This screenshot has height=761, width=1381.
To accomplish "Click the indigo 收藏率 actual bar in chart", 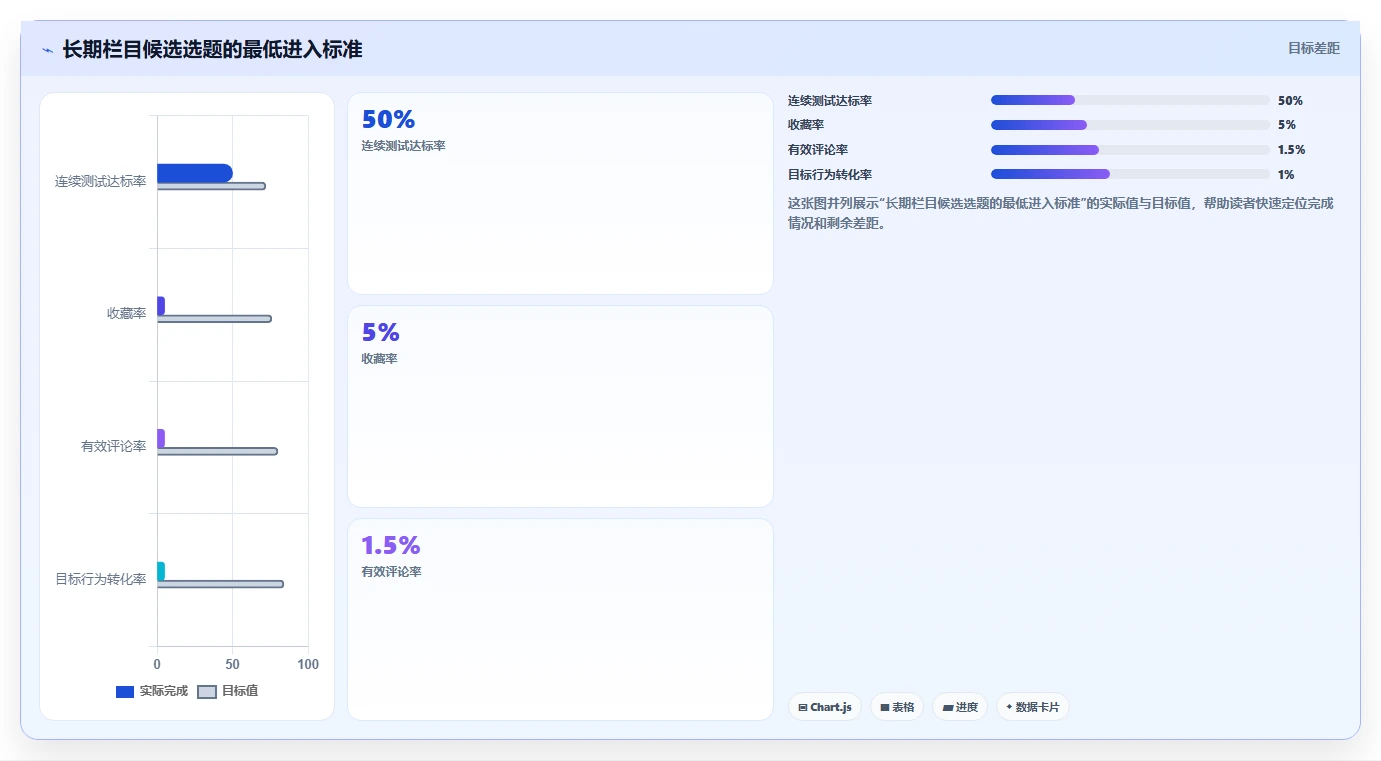I will [161, 306].
